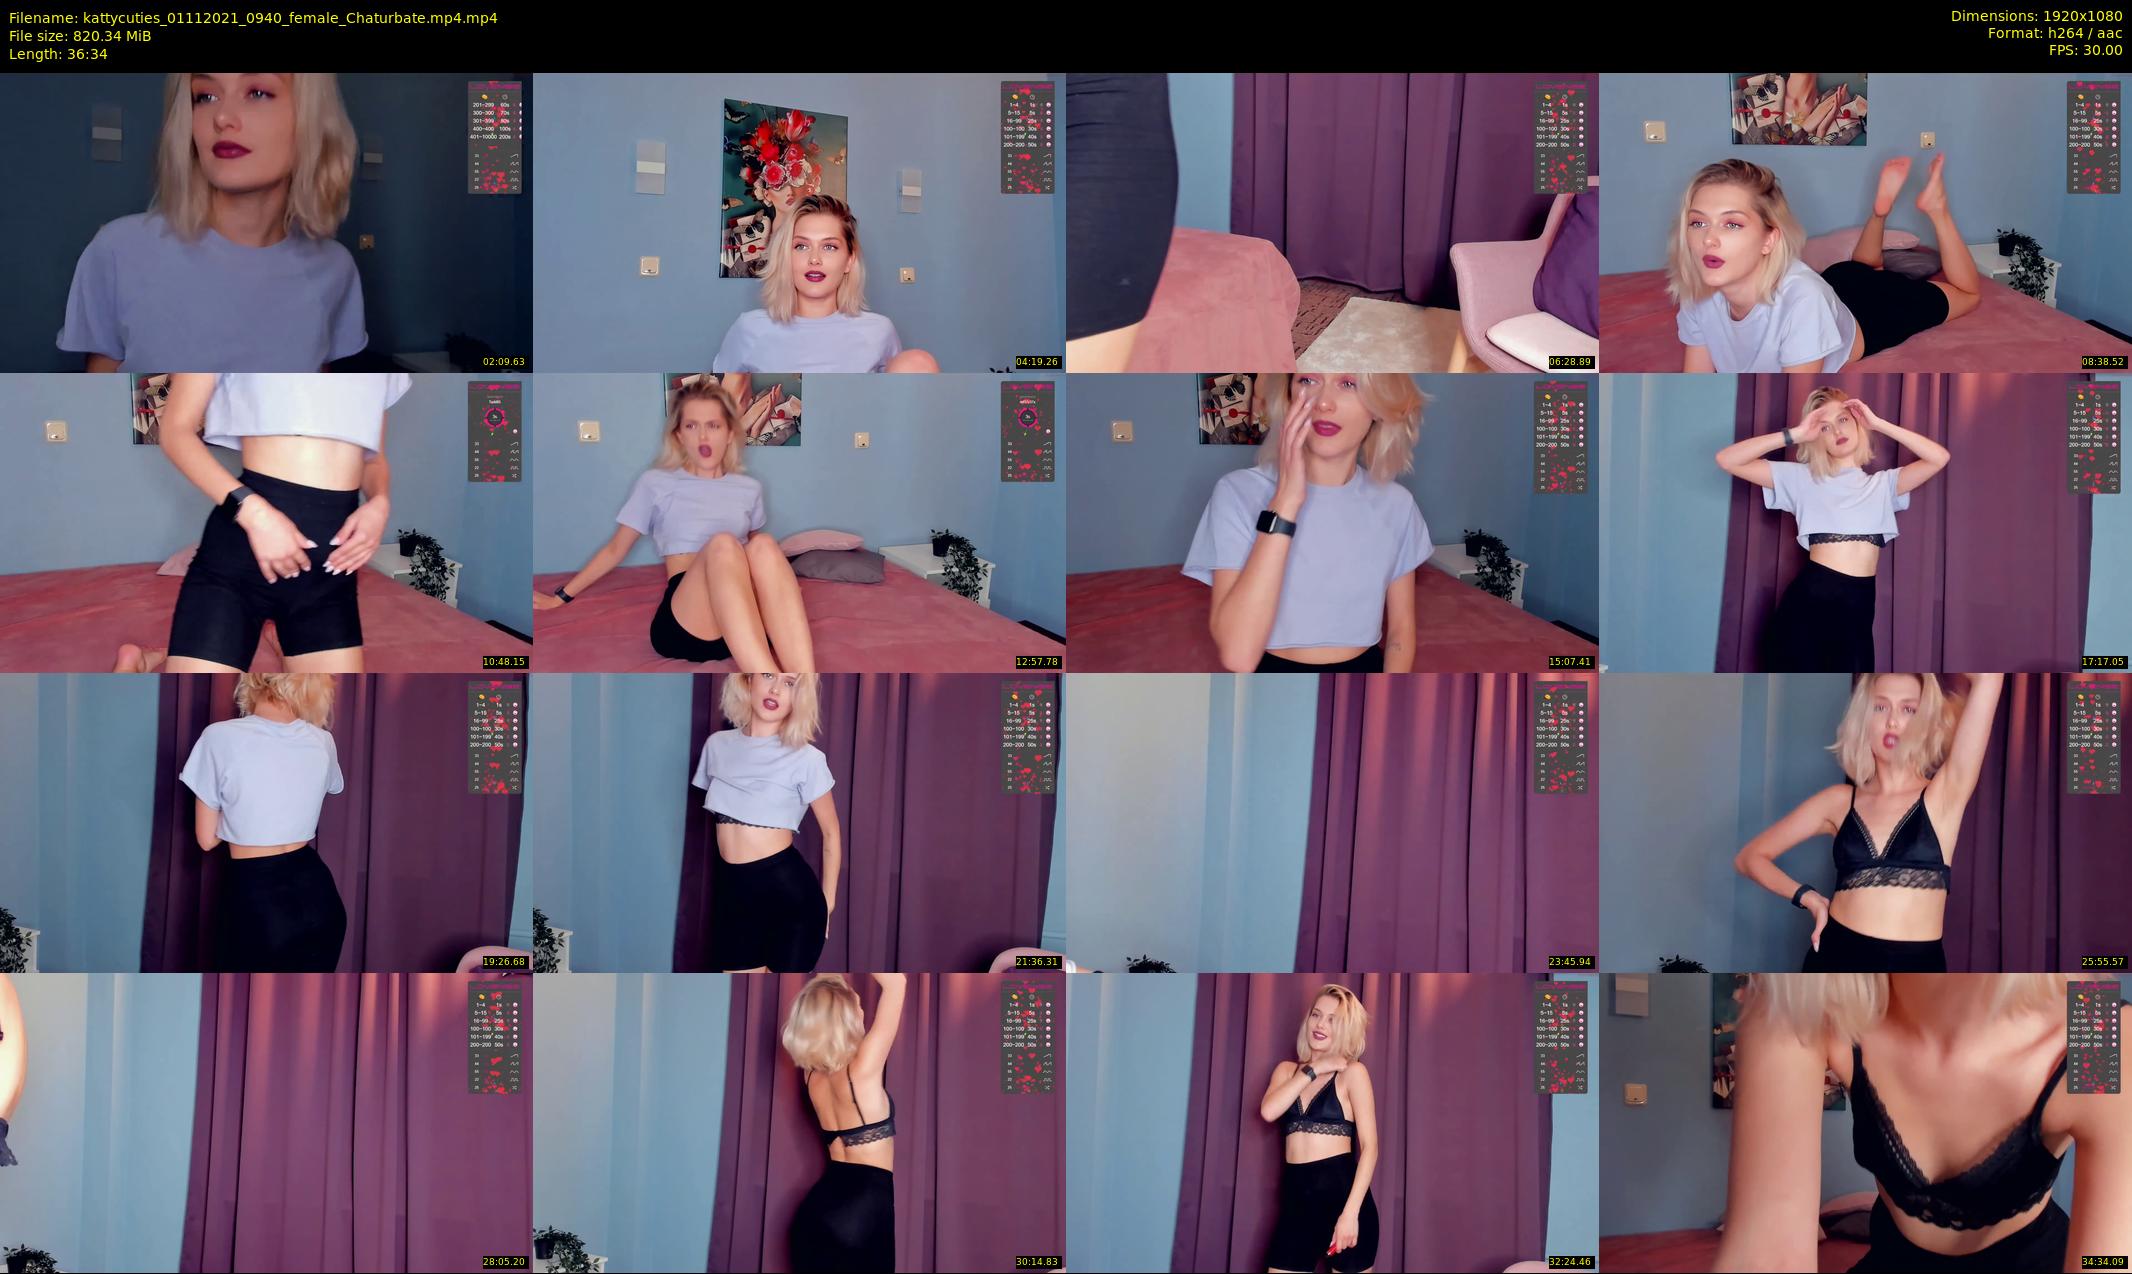Select the thumbnail labeled 19:26.68
The width and height of the screenshot is (2132, 1274).
click(266, 822)
